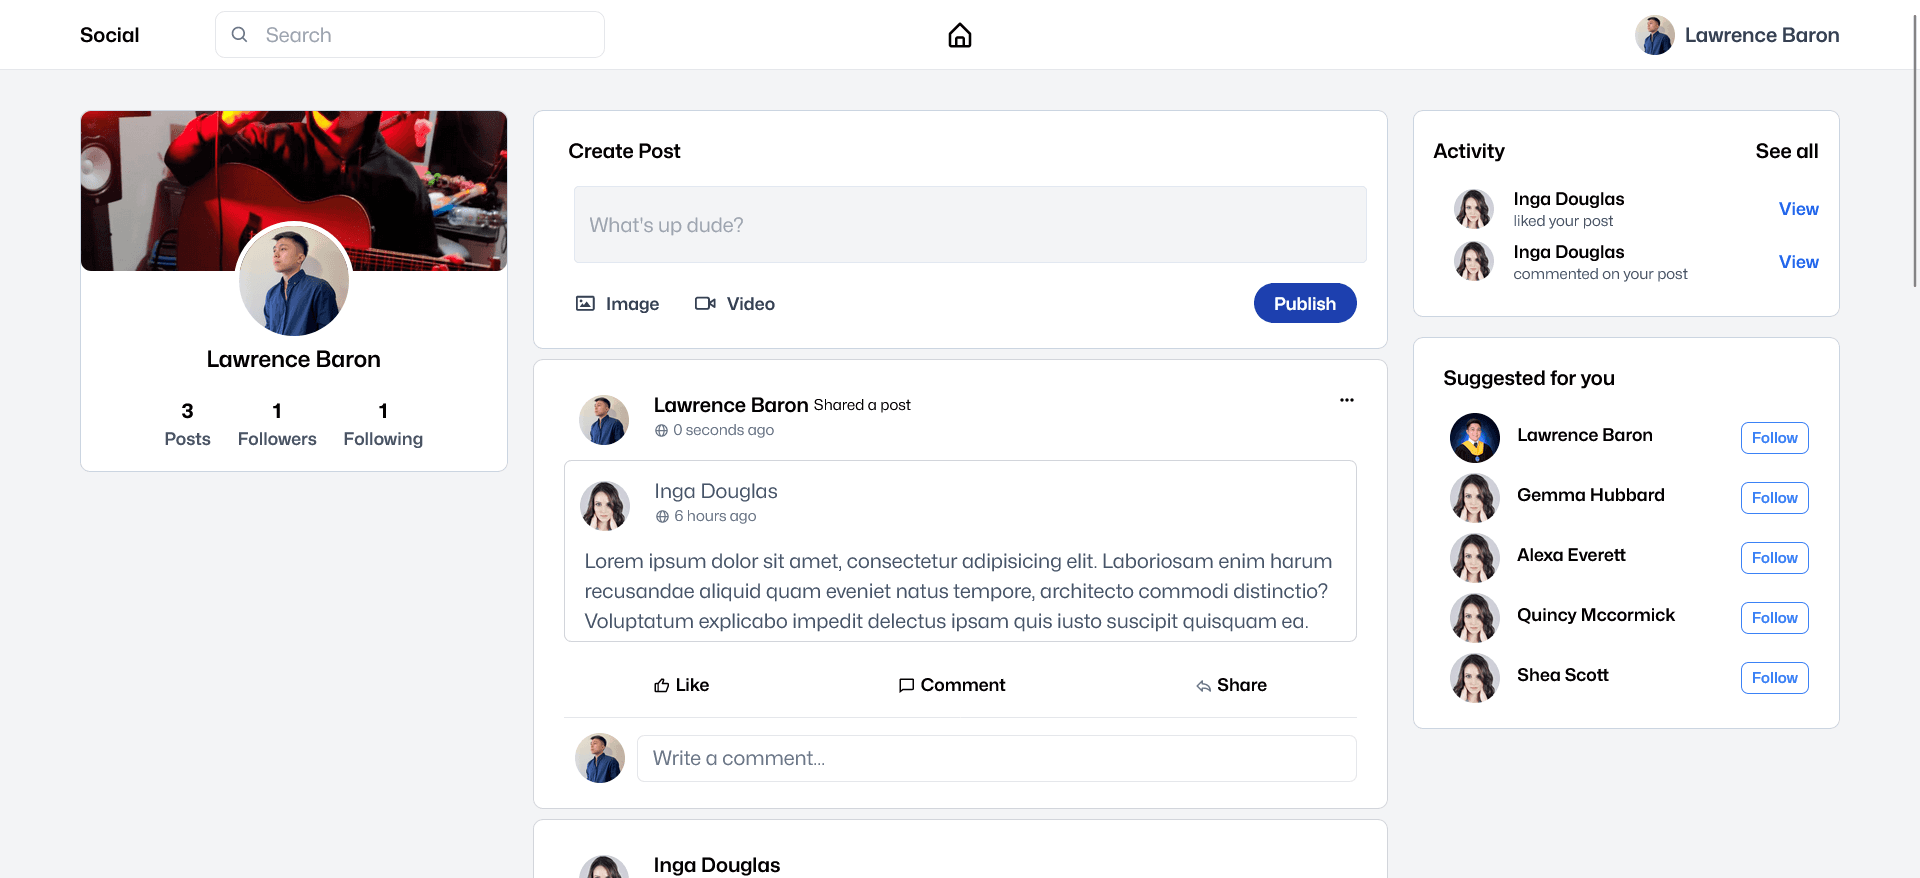Image resolution: width=1920 pixels, height=878 pixels.
Task: Open Gemma Hubbard's suggested avatar
Action: [1475, 498]
